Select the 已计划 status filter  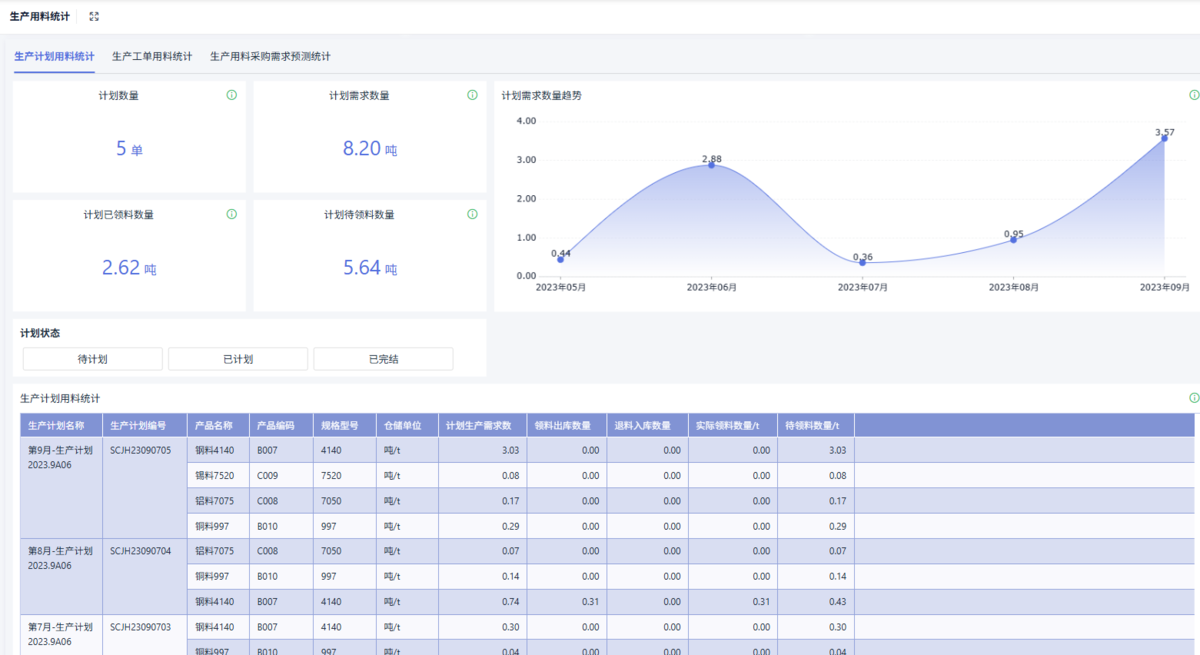238,359
